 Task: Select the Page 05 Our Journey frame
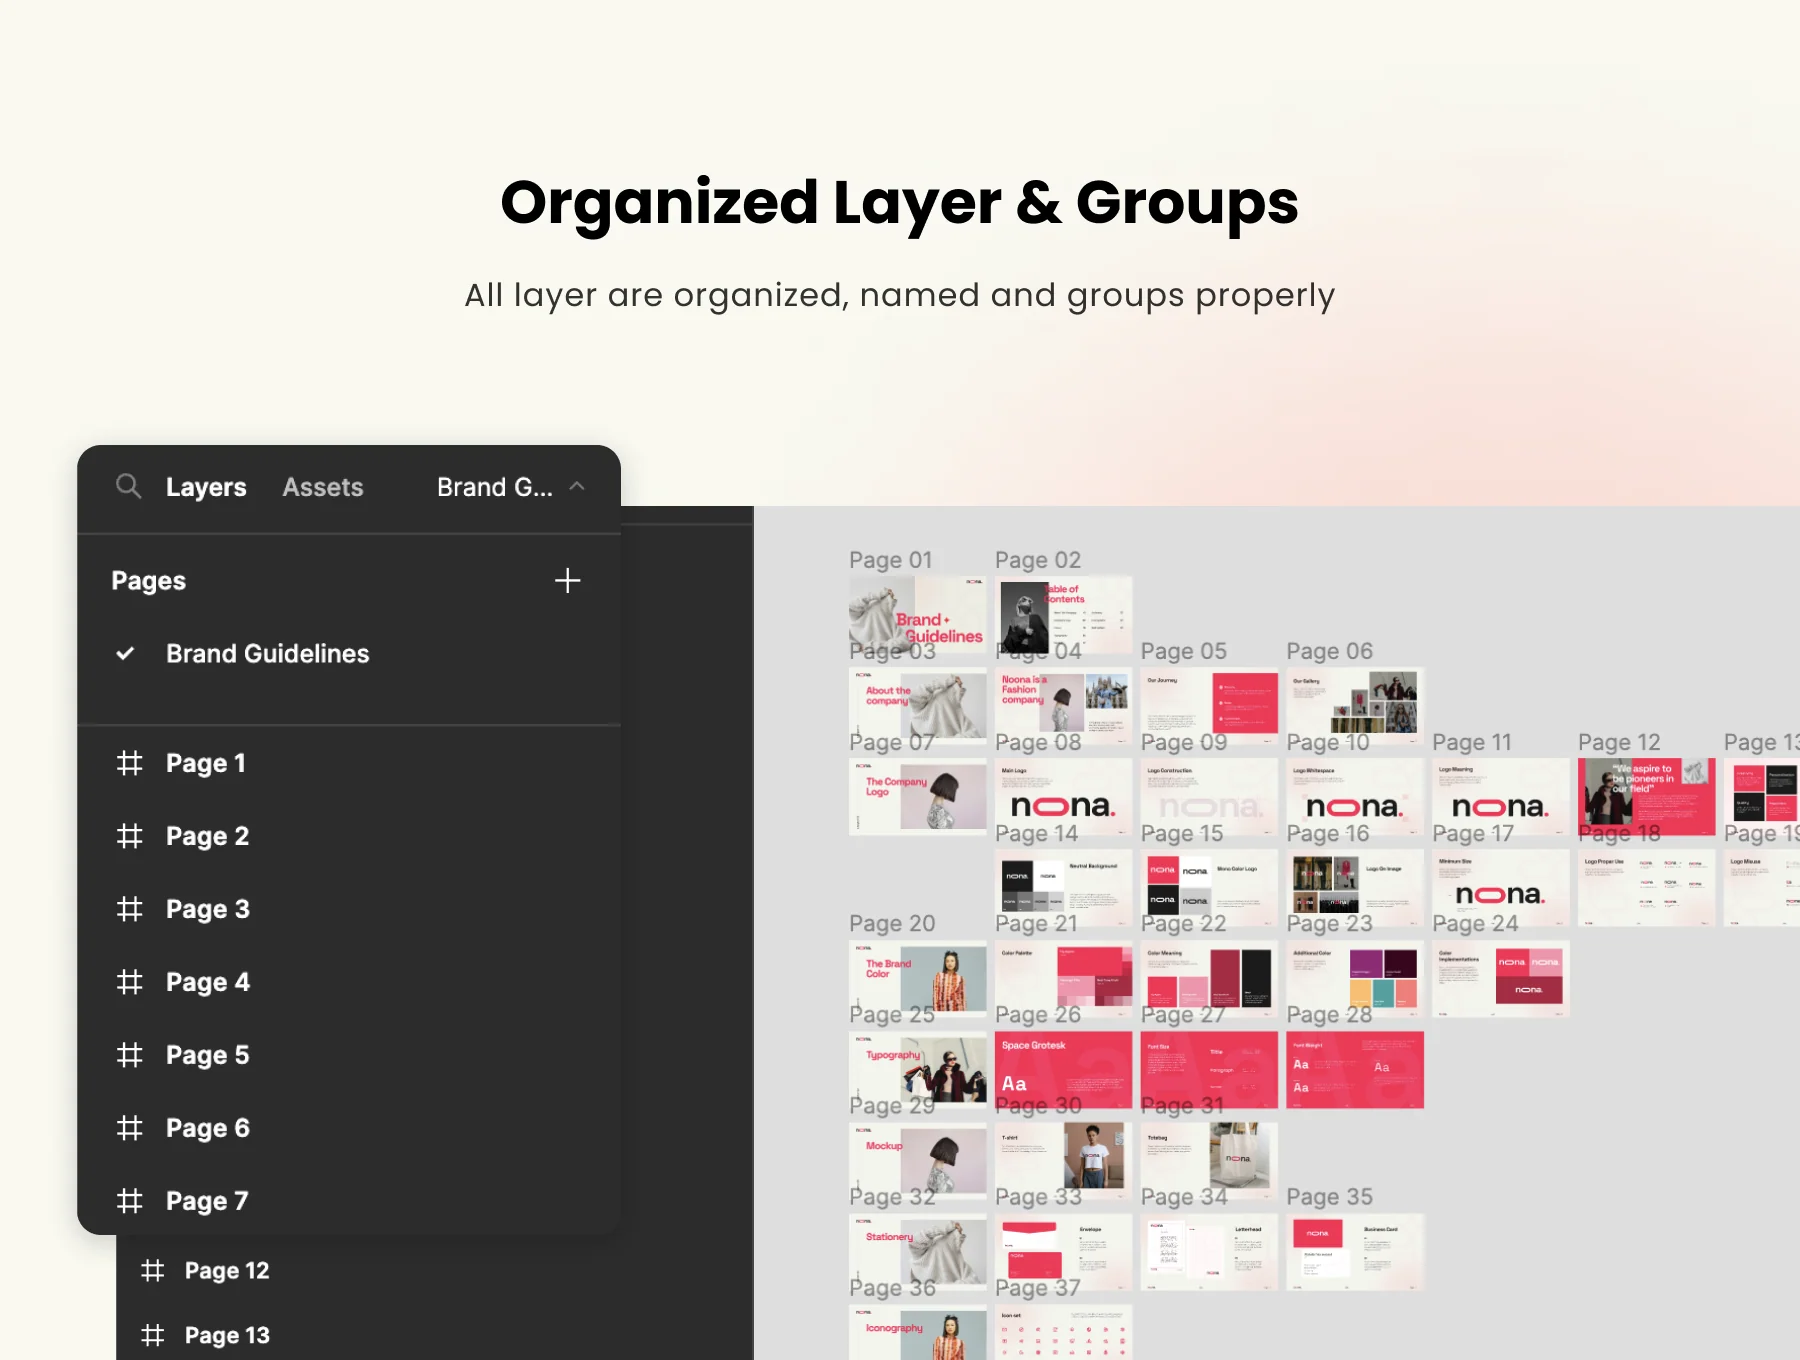click(1209, 705)
